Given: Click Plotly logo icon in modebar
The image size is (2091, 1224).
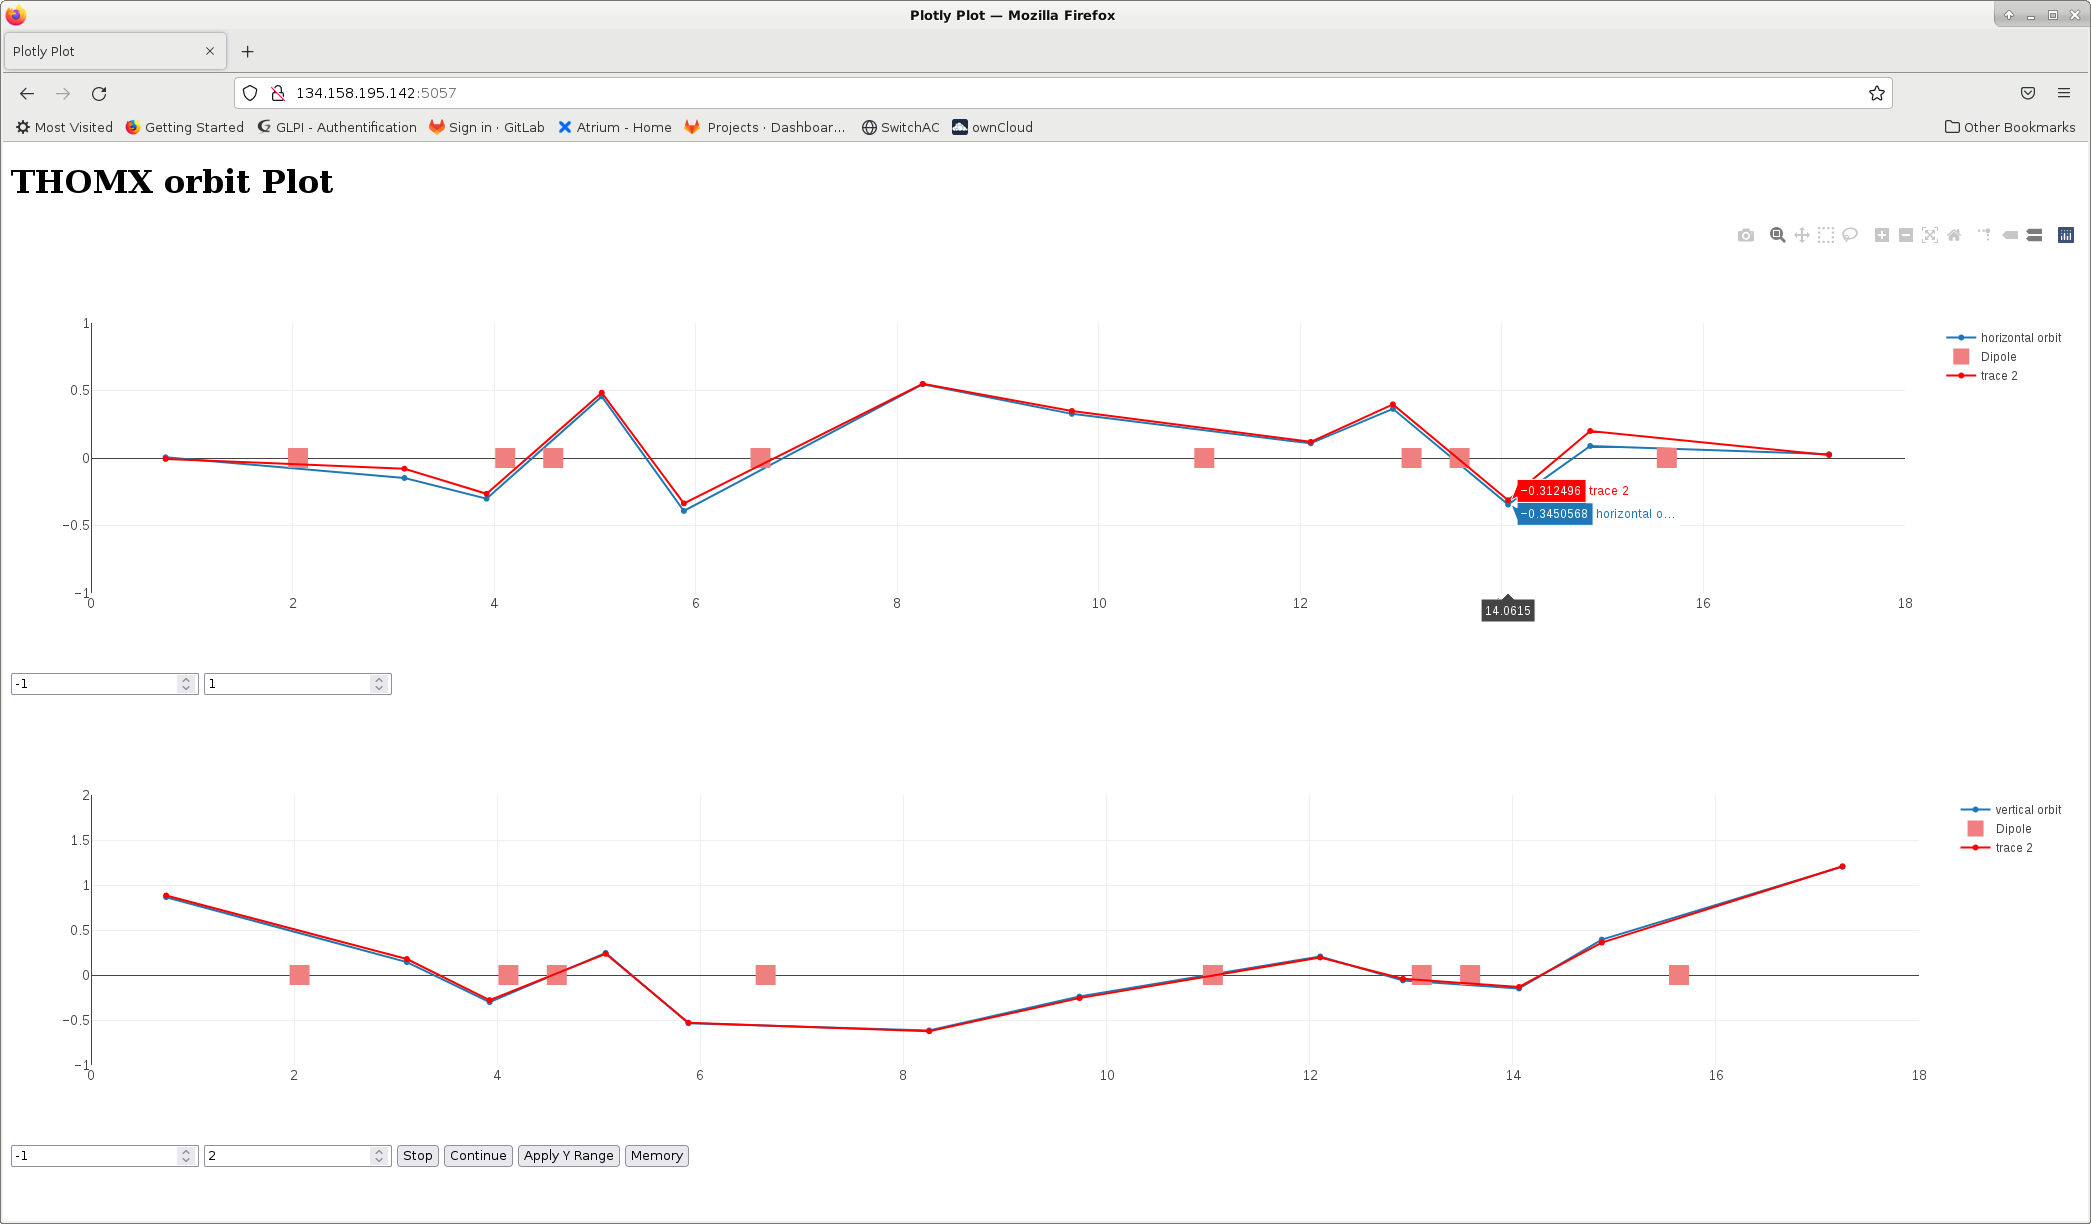Looking at the screenshot, I should point(2065,235).
